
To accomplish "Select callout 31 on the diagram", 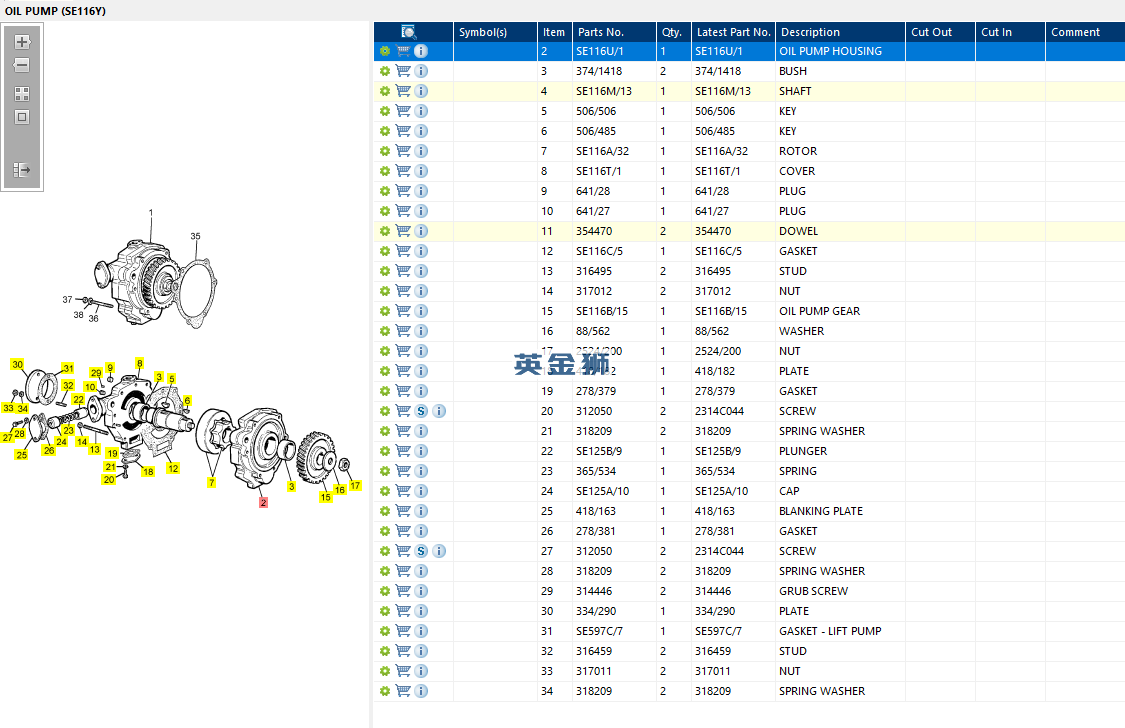I will point(68,368).
